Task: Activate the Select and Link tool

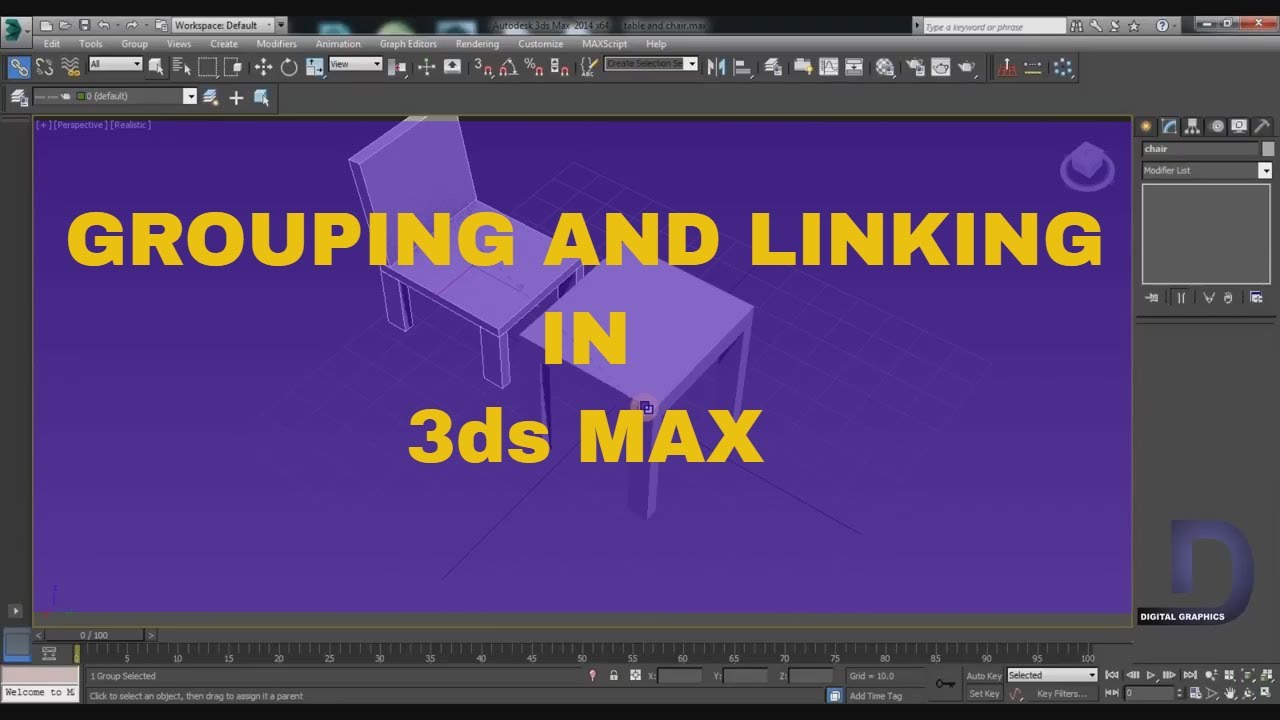Action: tap(19, 67)
